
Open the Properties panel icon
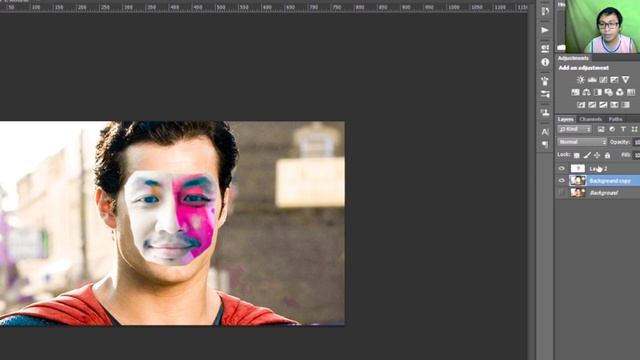(x=545, y=48)
